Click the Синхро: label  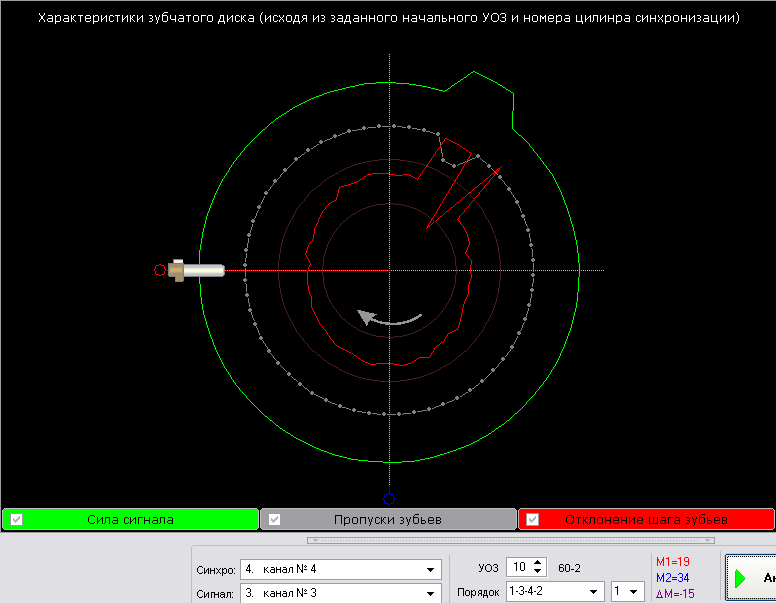(216, 570)
